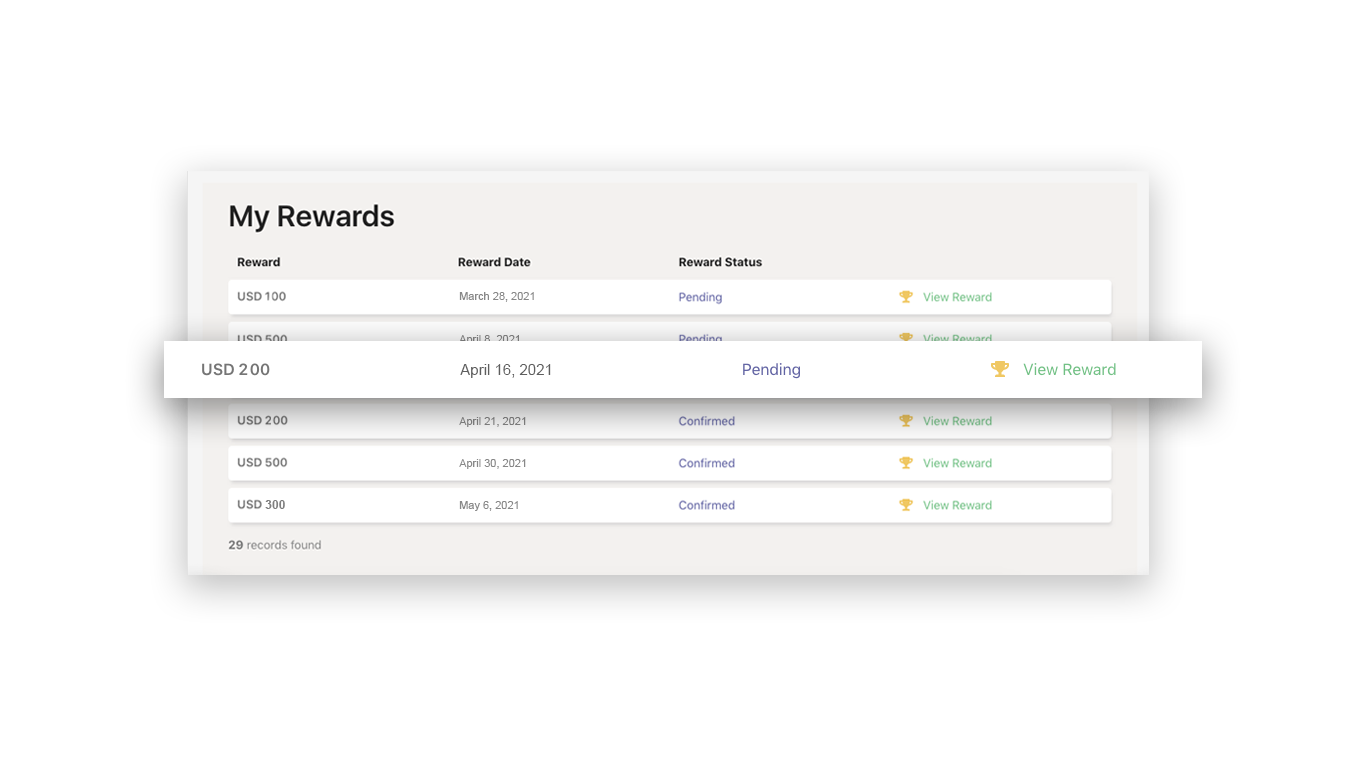Select View Reward for the April 21, 2021 reward
The width and height of the screenshot is (1366, 768).
(957, 421)
